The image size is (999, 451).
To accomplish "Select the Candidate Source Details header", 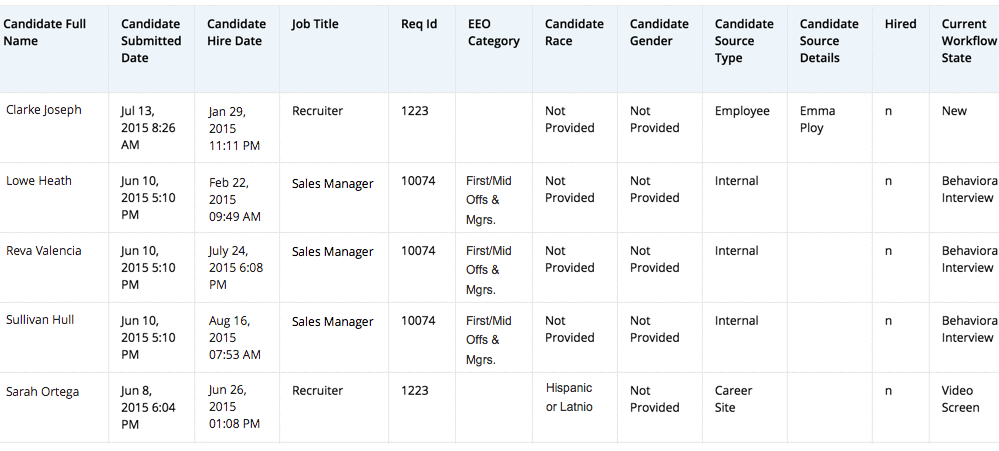I will 829,41.
